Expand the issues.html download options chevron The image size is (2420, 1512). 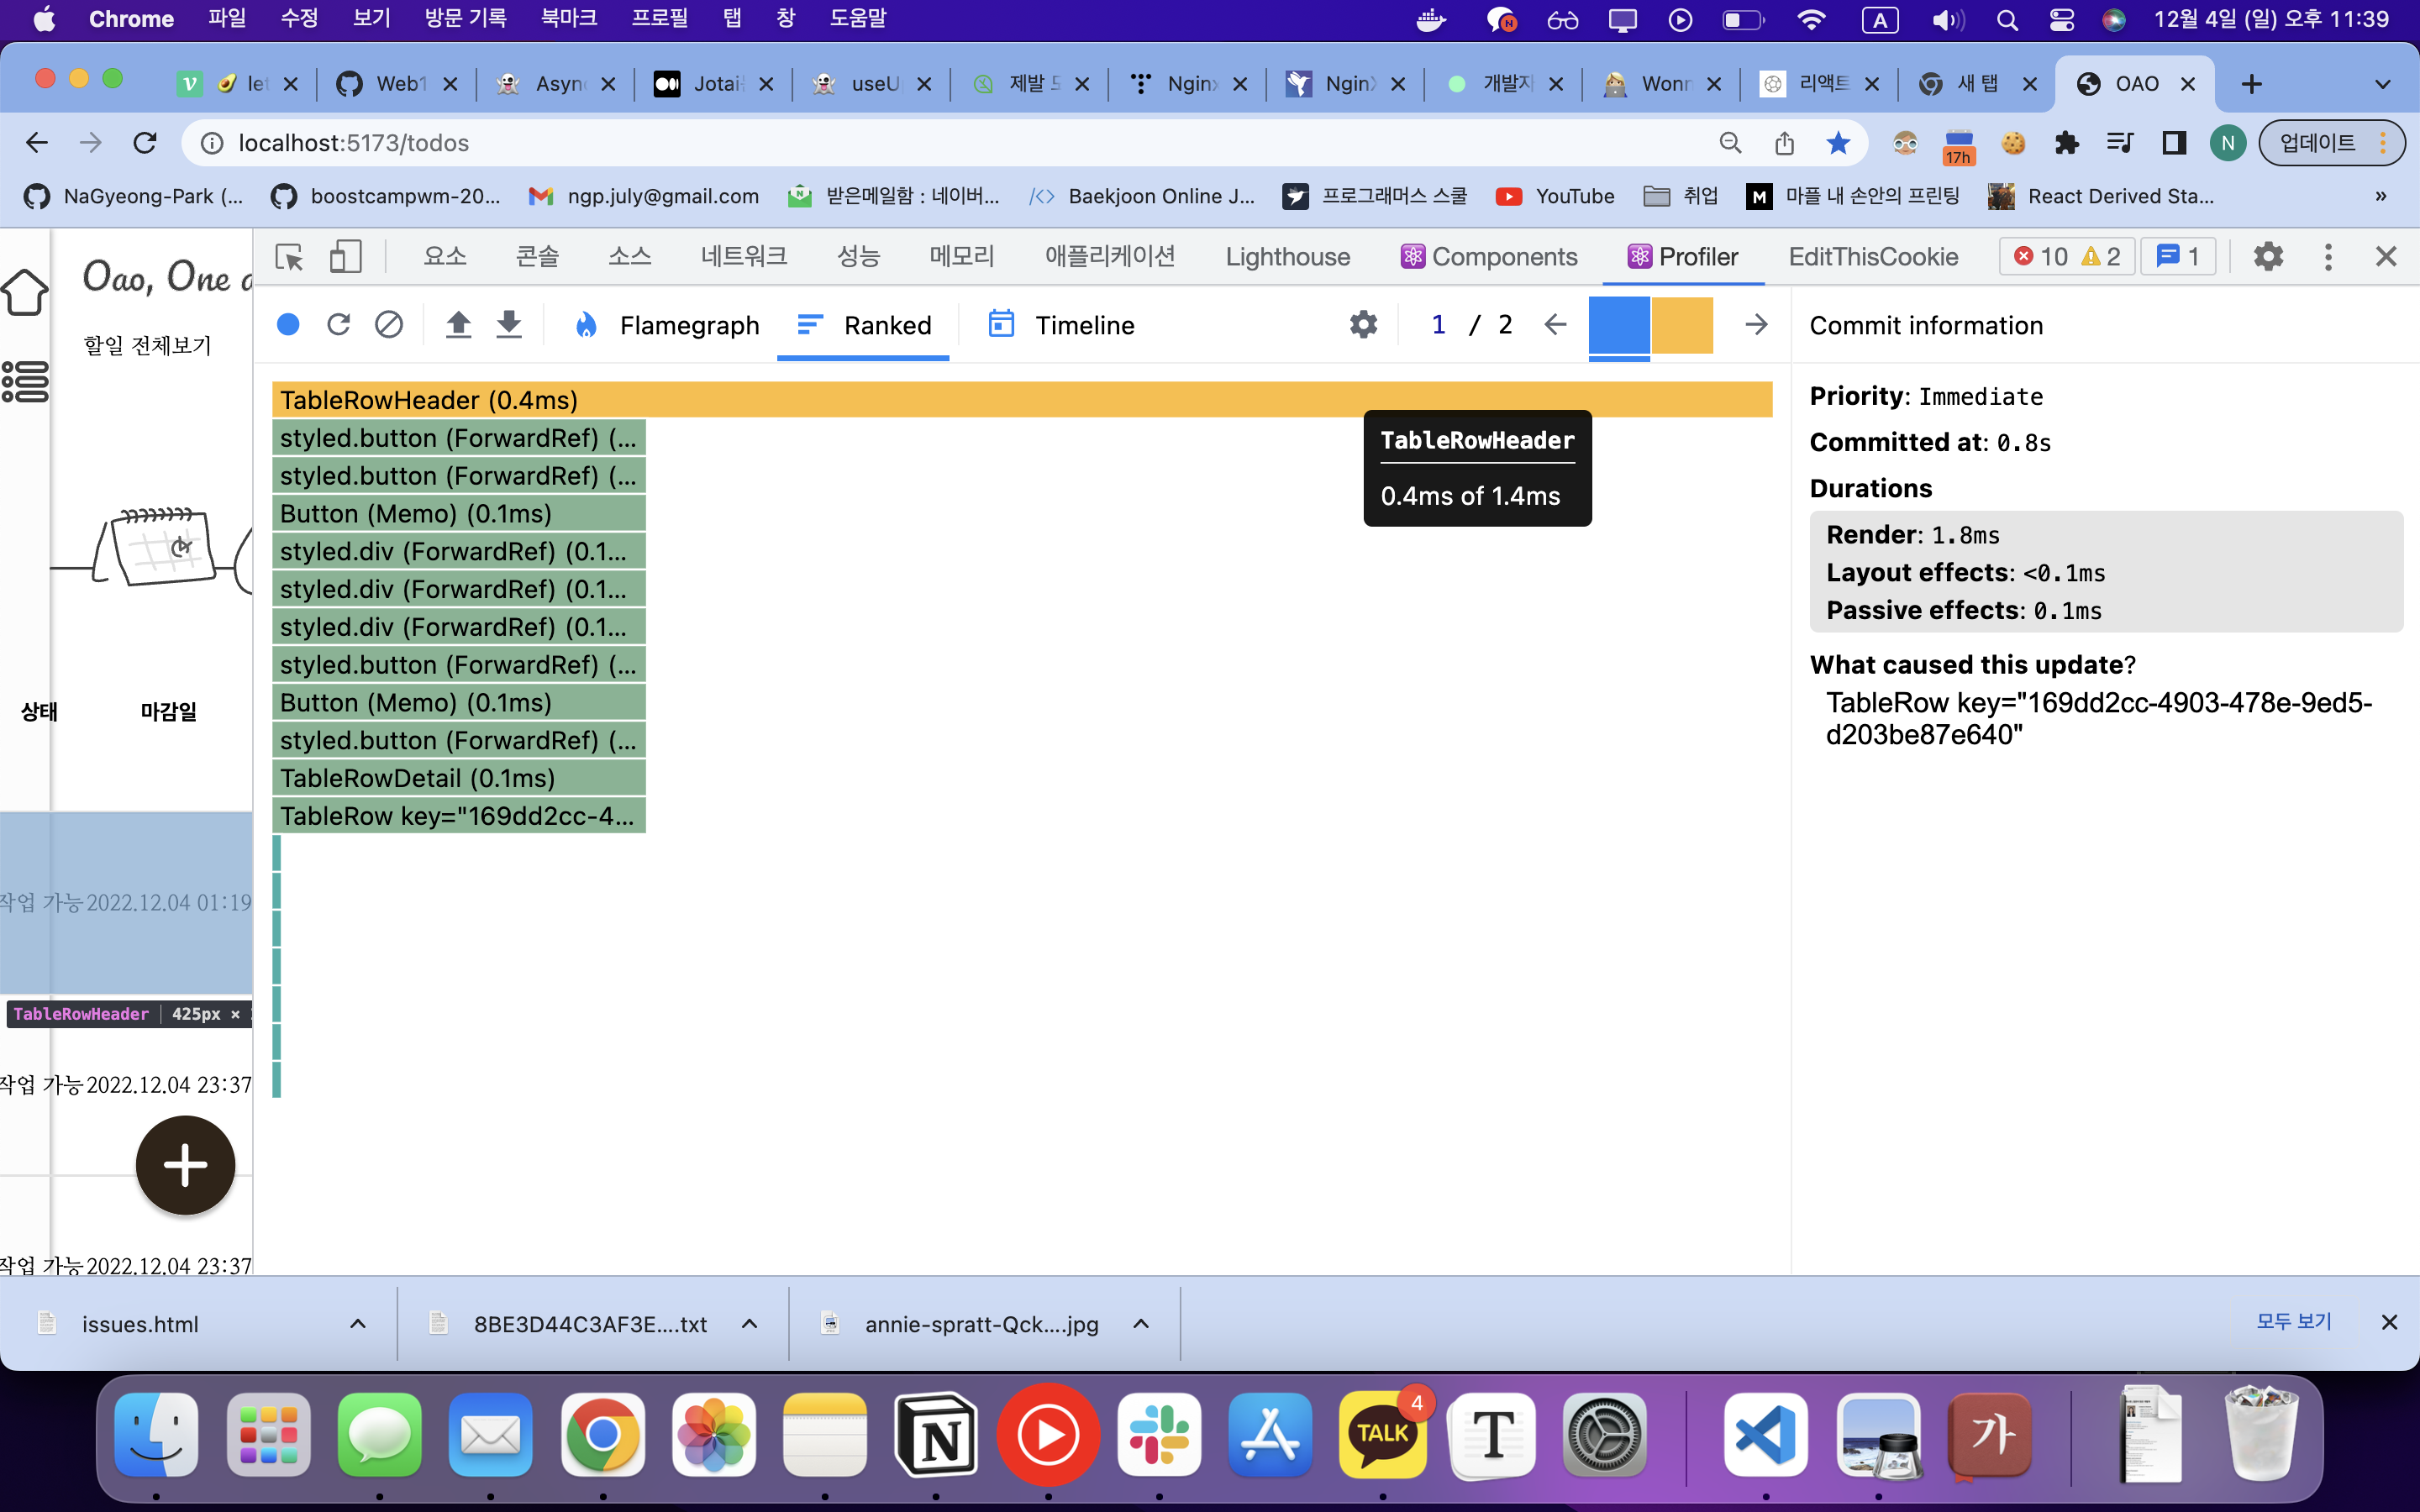[x=358, y=1324]
